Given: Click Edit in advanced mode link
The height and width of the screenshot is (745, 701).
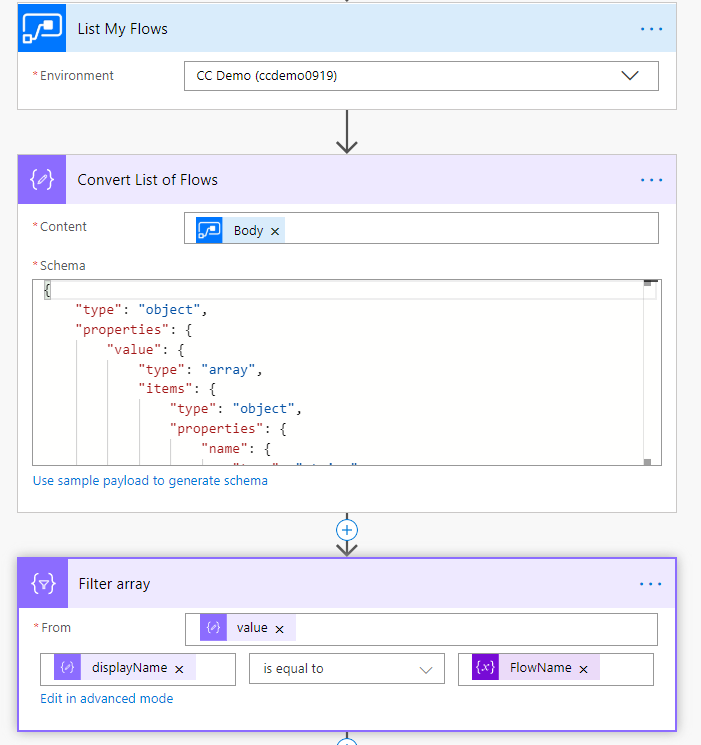Looking at the screenshot, I should 106,699.
